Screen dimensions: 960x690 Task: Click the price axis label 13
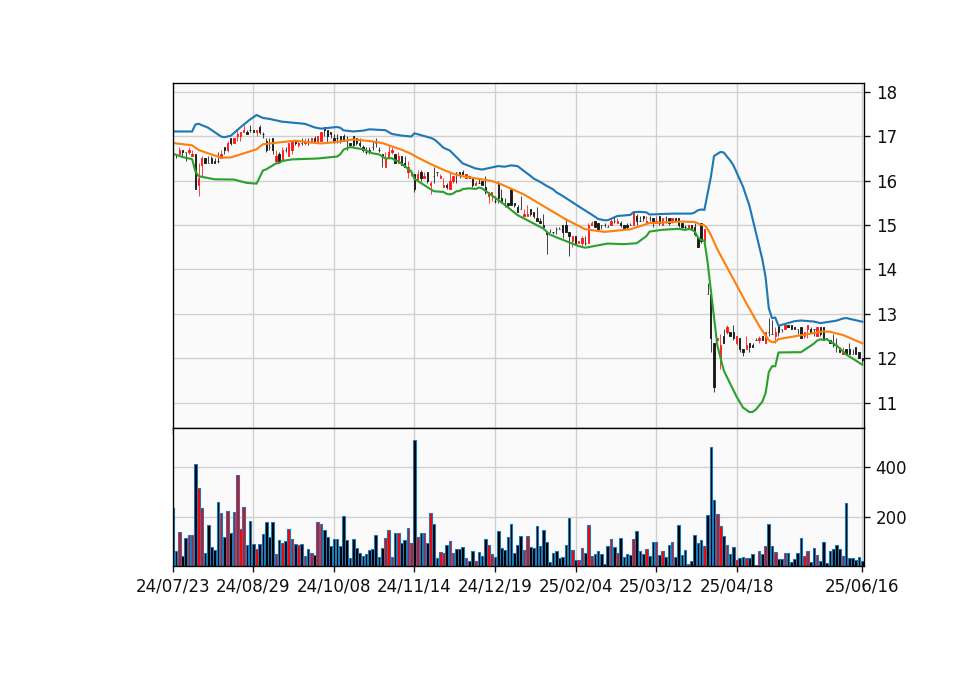click(887, 315)
